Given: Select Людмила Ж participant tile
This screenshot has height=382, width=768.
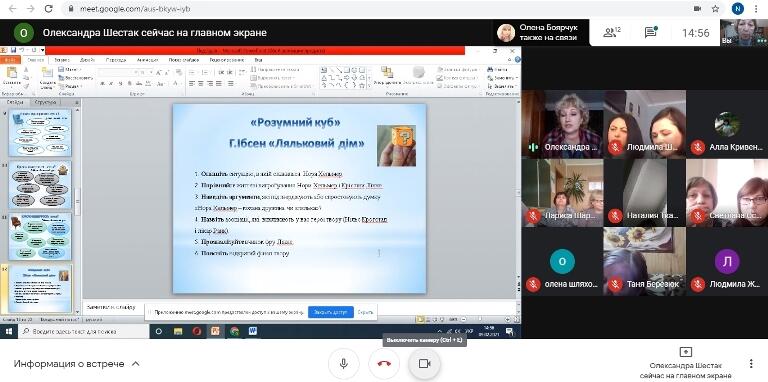Looking at the screenshot, I should (x=727, y=261).
